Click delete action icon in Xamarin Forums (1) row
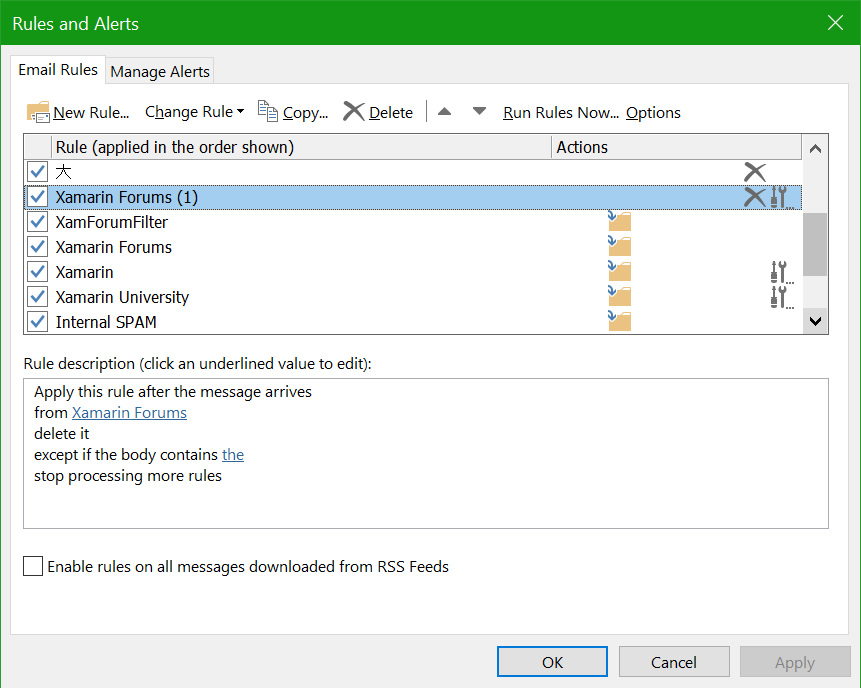The image size is (861, 688). 754,197
